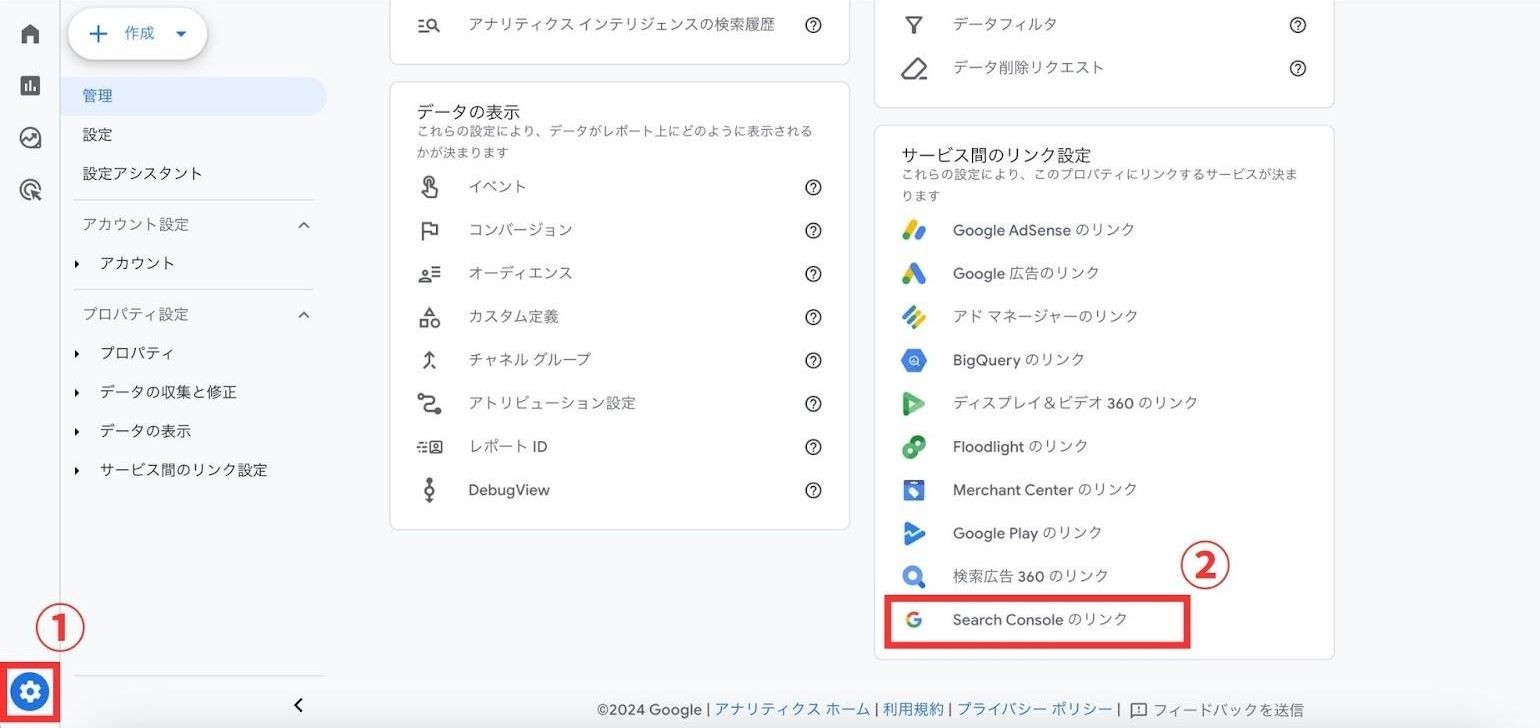Open the Explore icon in left rail
The image size is (1540, 728).
(x=30, y=138)
